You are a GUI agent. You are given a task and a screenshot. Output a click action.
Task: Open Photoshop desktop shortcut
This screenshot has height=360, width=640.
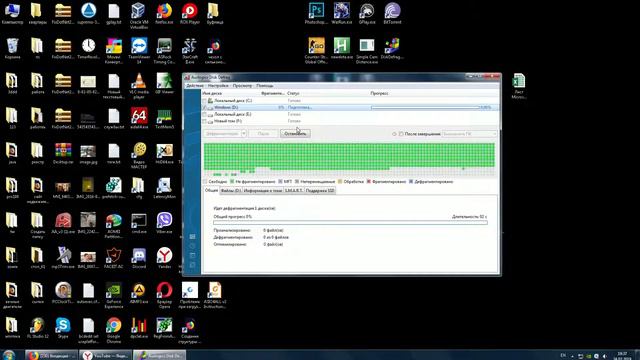(316, 13)
